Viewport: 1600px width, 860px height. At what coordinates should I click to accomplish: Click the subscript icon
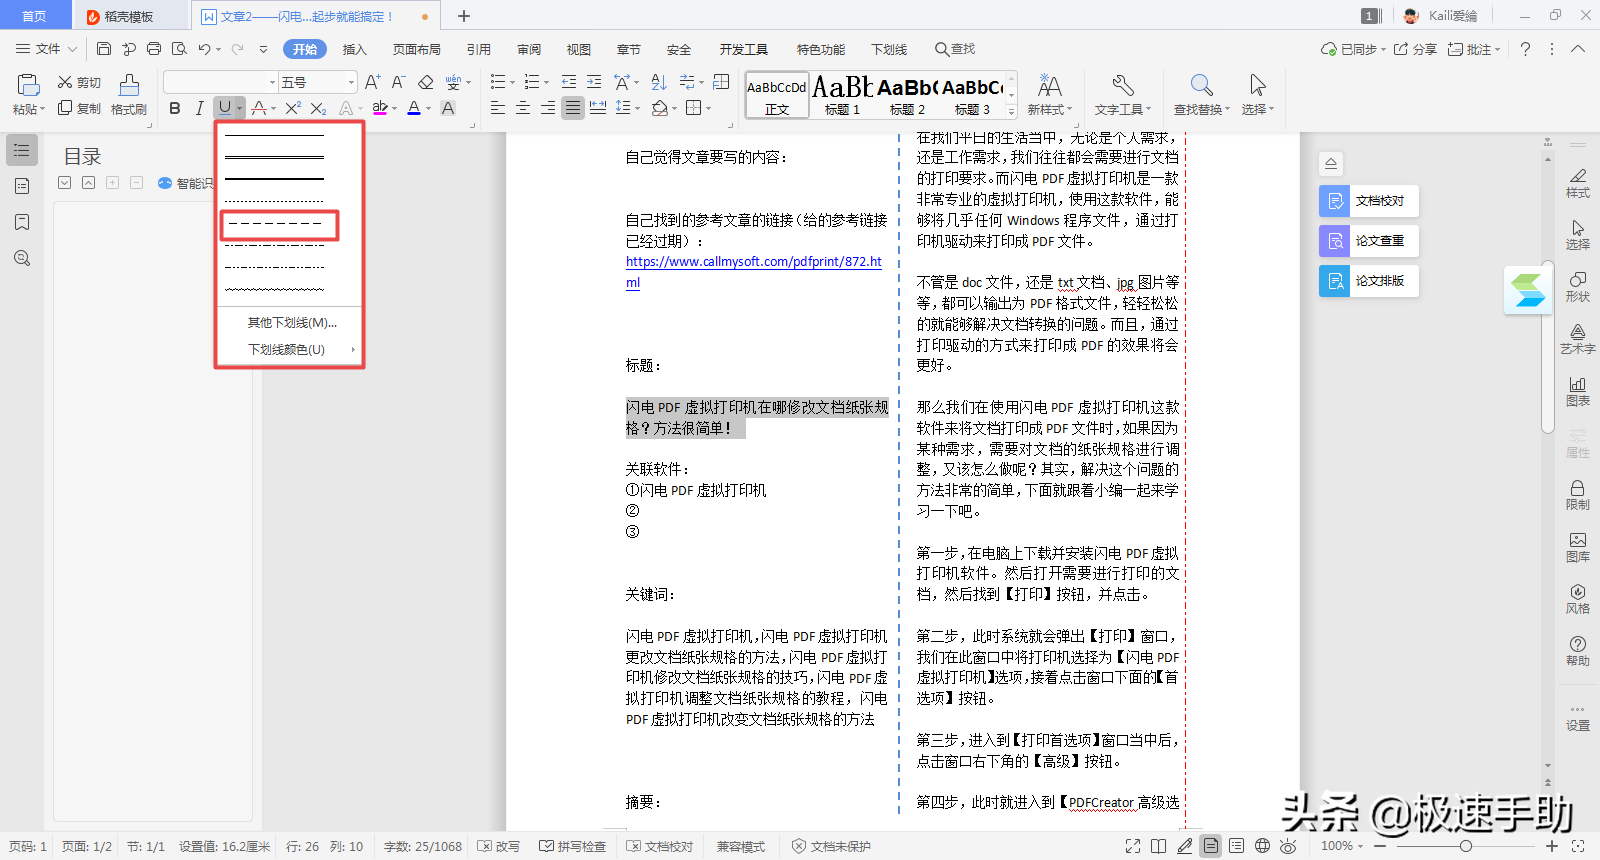(x=318, y=108)
